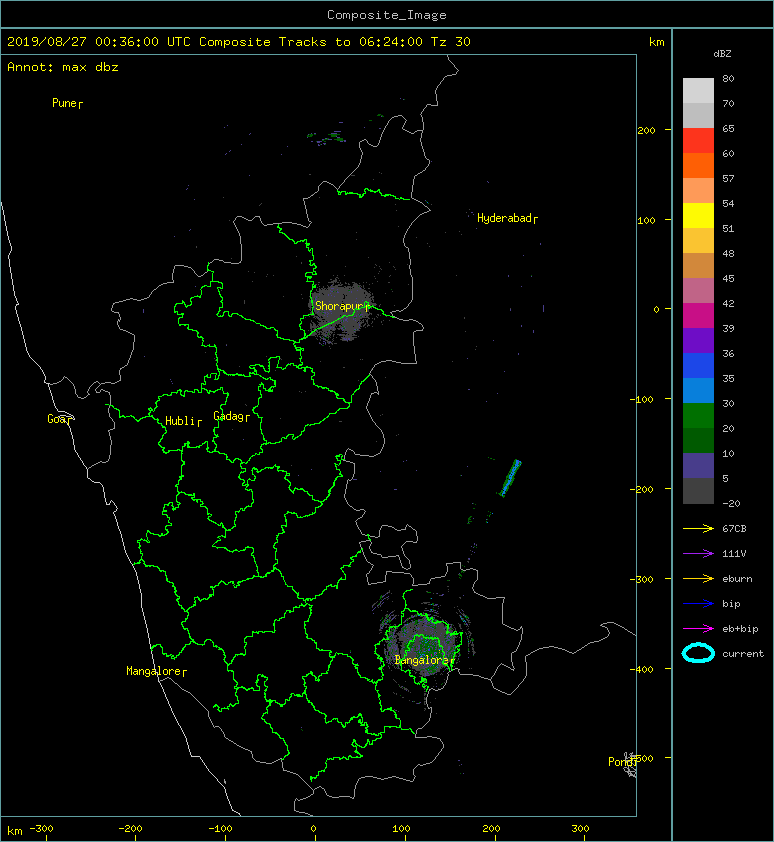774x842 pixels.
Task: Click the yellow 67CB track arrow
Action: coord(698,528)
